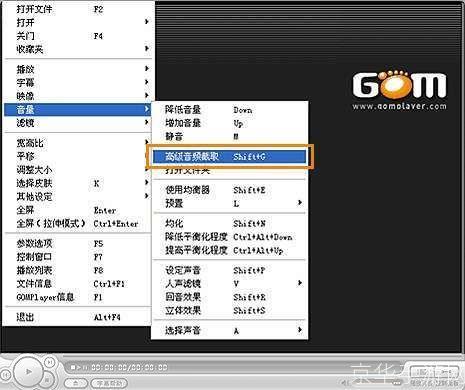
Task: Open the www.gomplayer.com link
Action: click(x=399, y=106)
